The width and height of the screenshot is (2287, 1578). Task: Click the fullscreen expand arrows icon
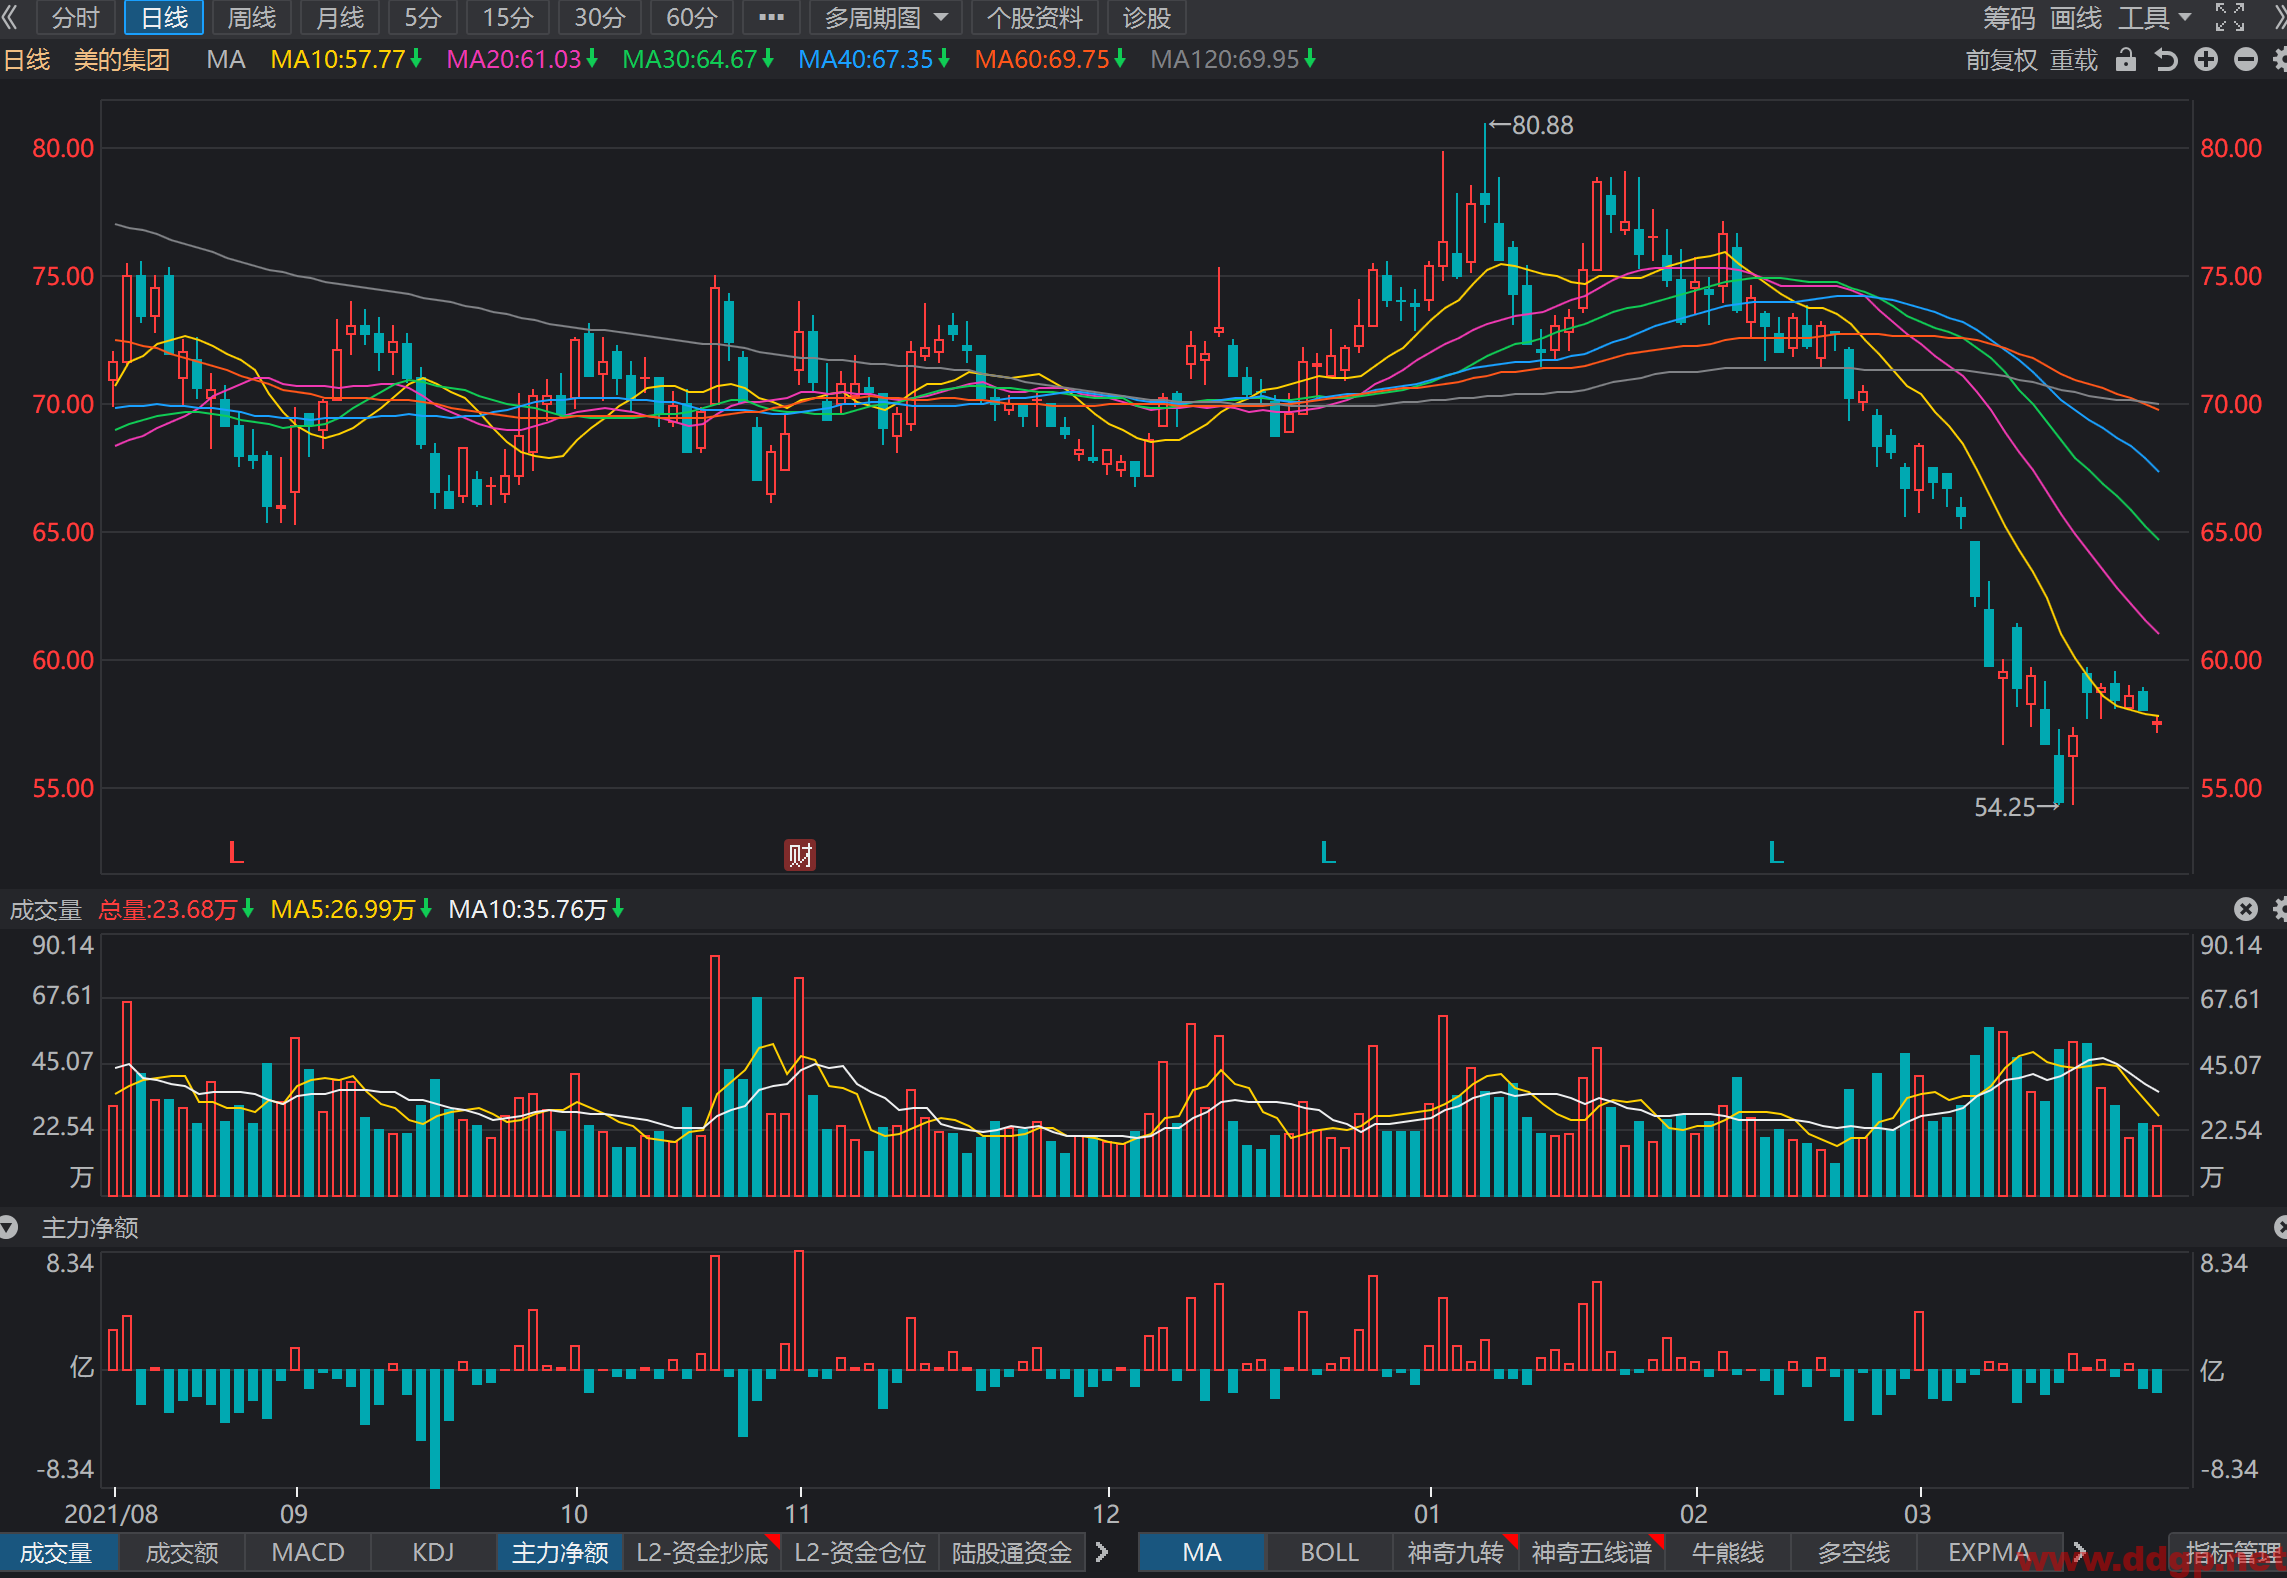click(2230, 17)
